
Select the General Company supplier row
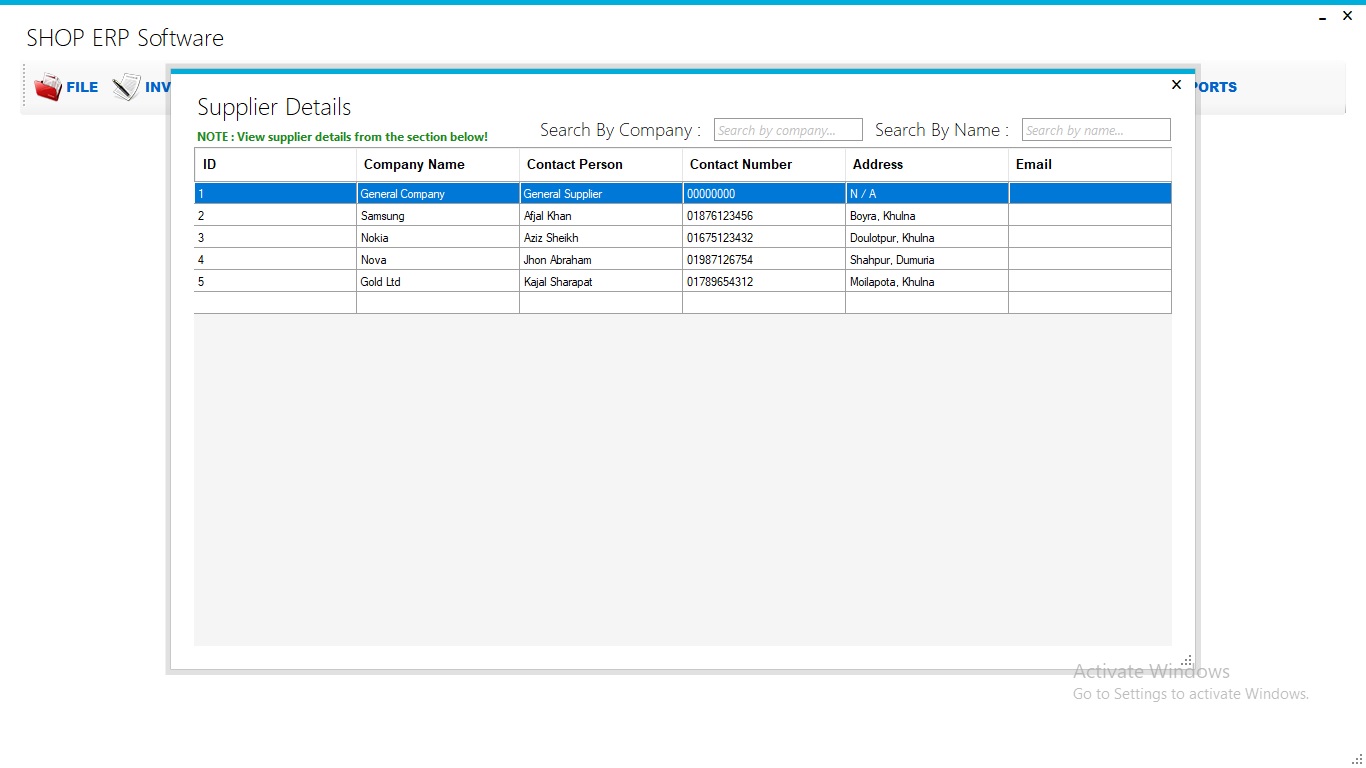click(437, 193)
